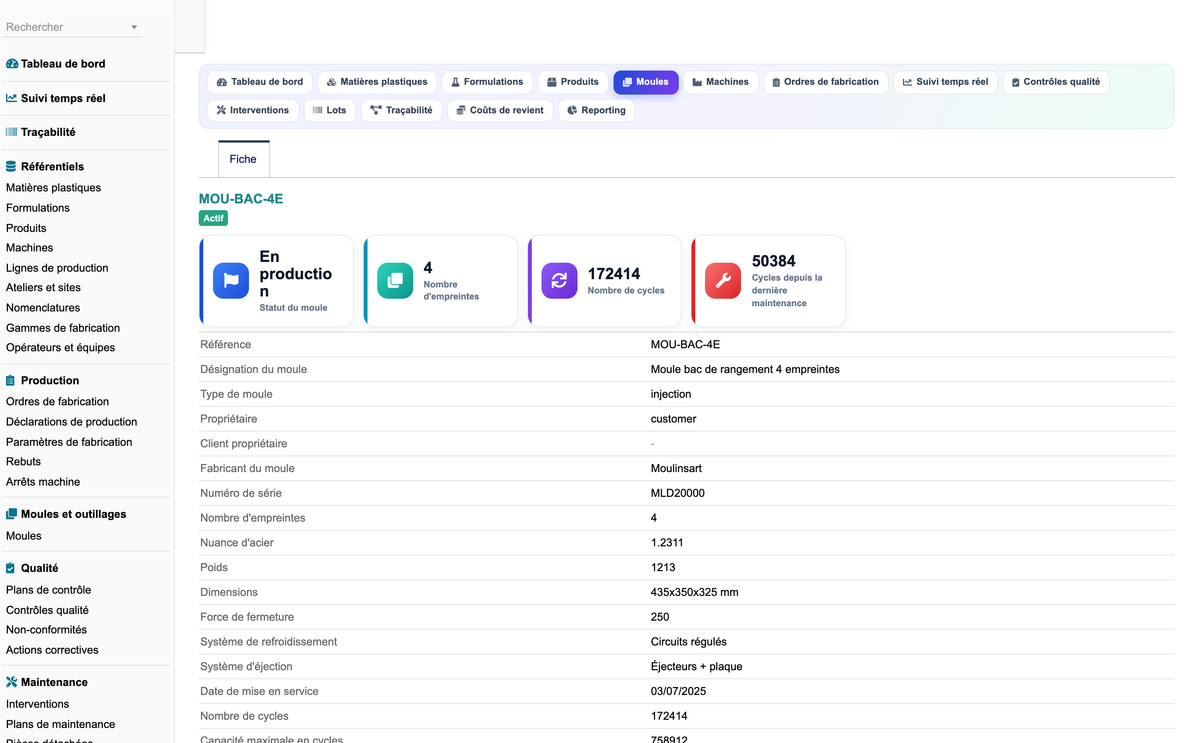Image resolution: width=1200 pixels, height=743 pixels.
Task: Click the database icon beside Référentiels
Action: [11, 167]
